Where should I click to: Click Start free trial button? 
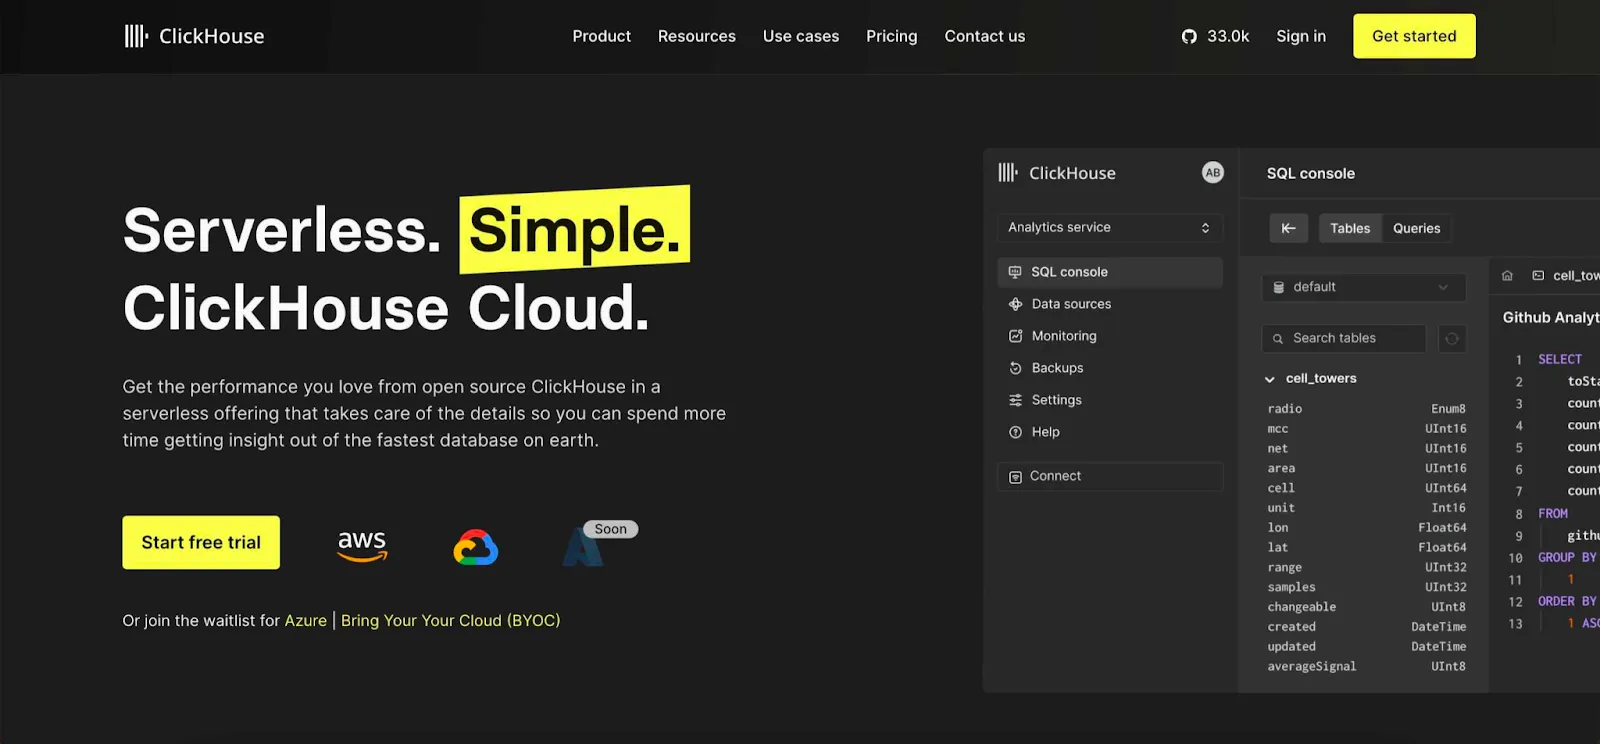click(201, 542)
